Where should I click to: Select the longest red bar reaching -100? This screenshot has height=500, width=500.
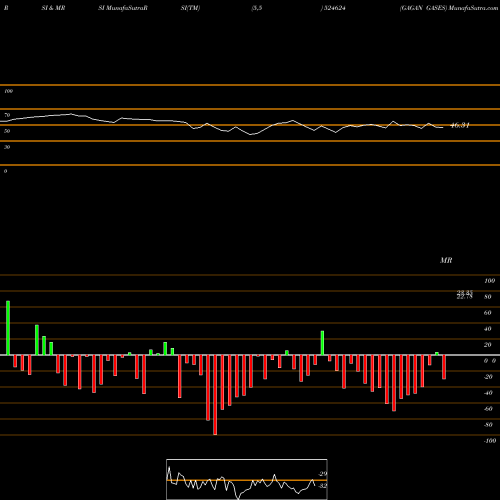point(215,395)
